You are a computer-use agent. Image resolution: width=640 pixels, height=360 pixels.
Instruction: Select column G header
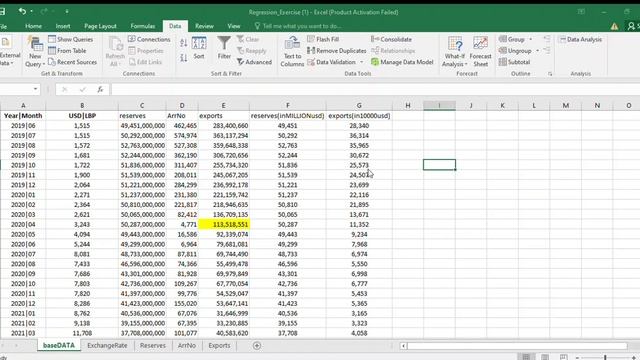(359, 105)
